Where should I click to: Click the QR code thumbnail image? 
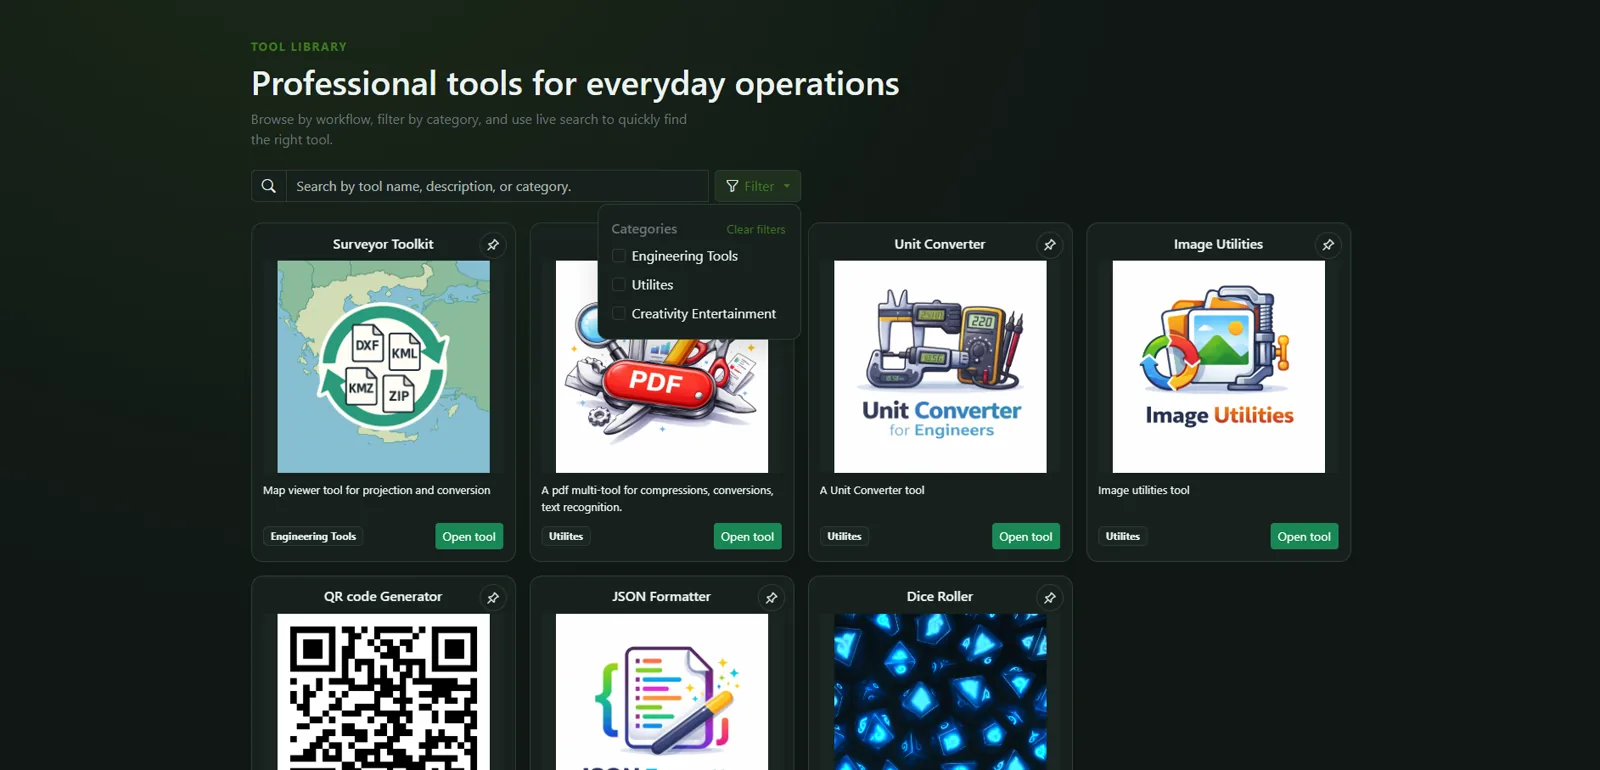click(x=384, y=692)
